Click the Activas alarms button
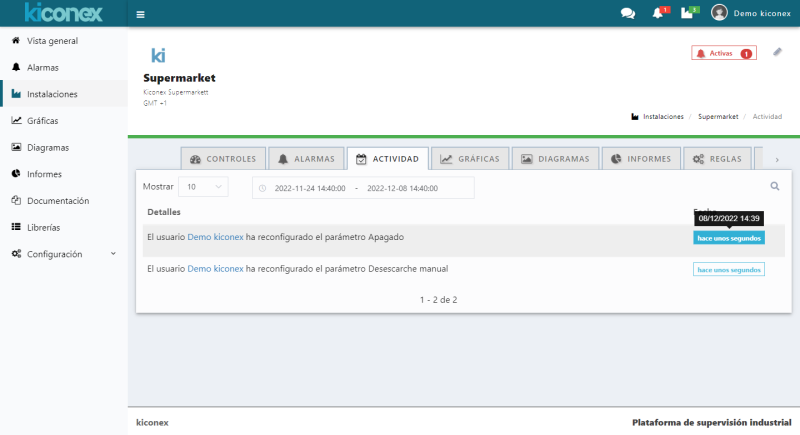 point(723,53)
